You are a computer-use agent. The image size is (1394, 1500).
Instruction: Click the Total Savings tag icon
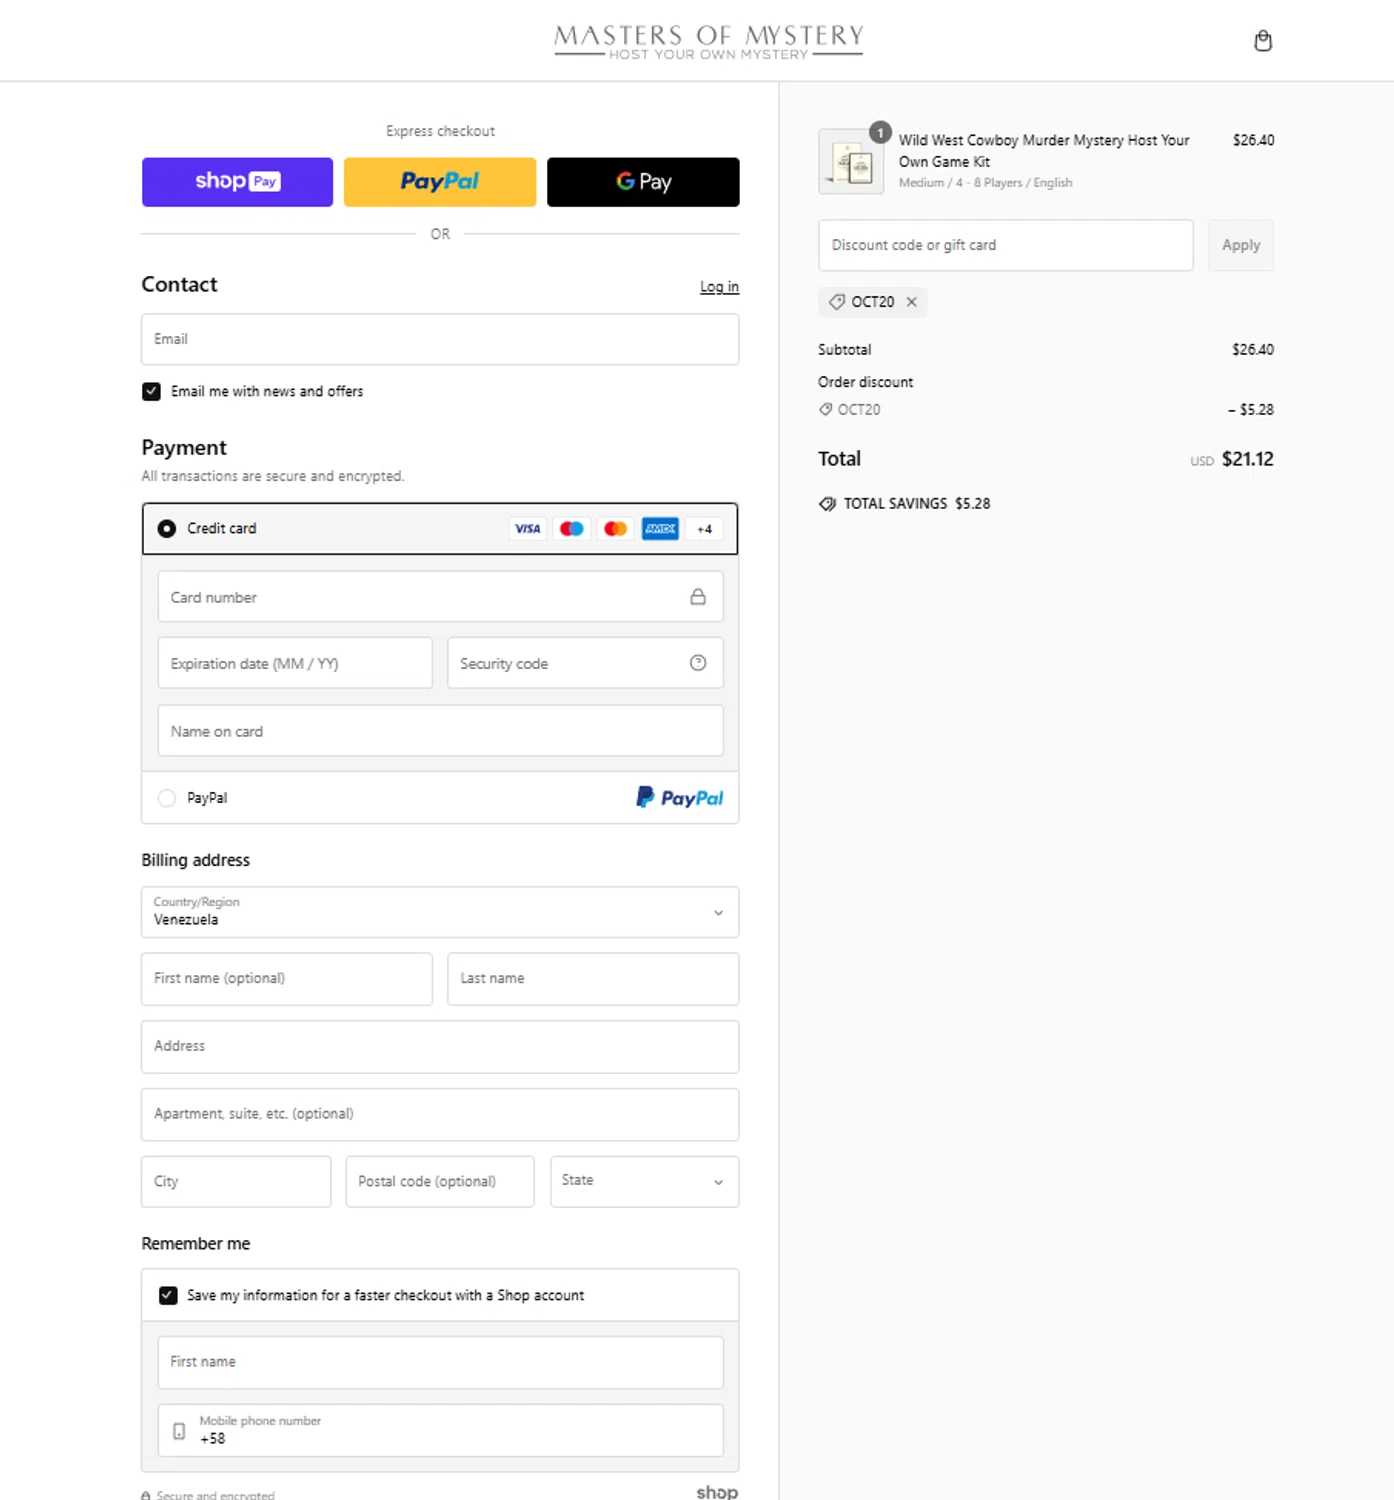click(827, 504)
